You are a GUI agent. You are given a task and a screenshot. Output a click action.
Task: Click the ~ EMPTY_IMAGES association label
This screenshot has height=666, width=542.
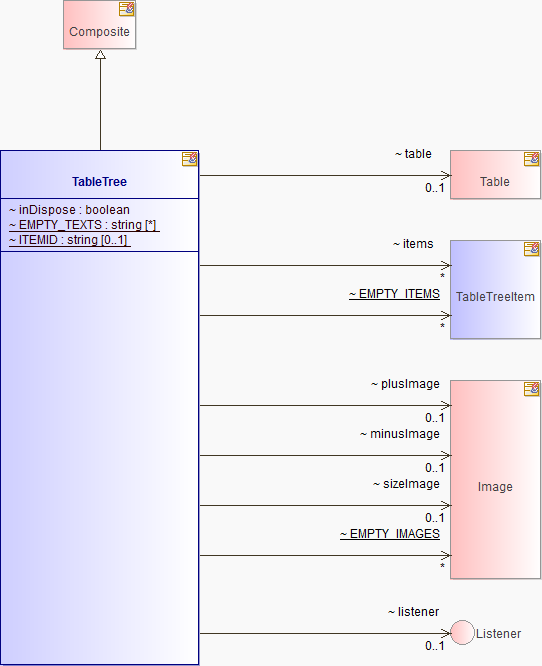[x=390, y=534]
